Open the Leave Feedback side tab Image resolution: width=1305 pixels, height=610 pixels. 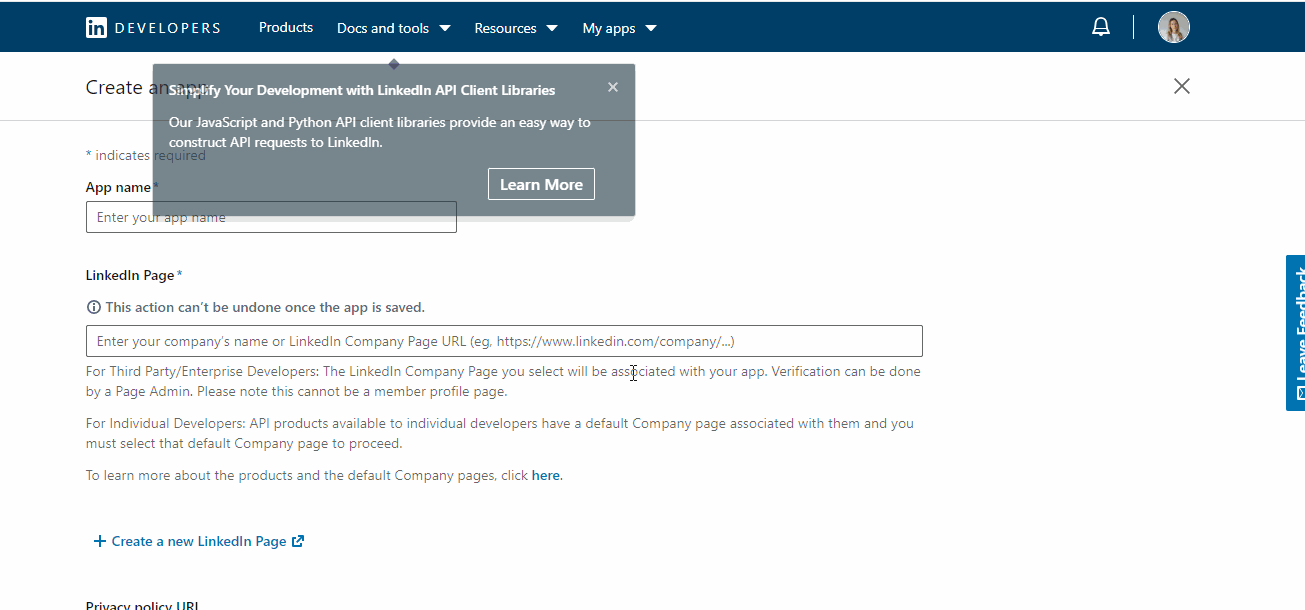click(1295, 332)
